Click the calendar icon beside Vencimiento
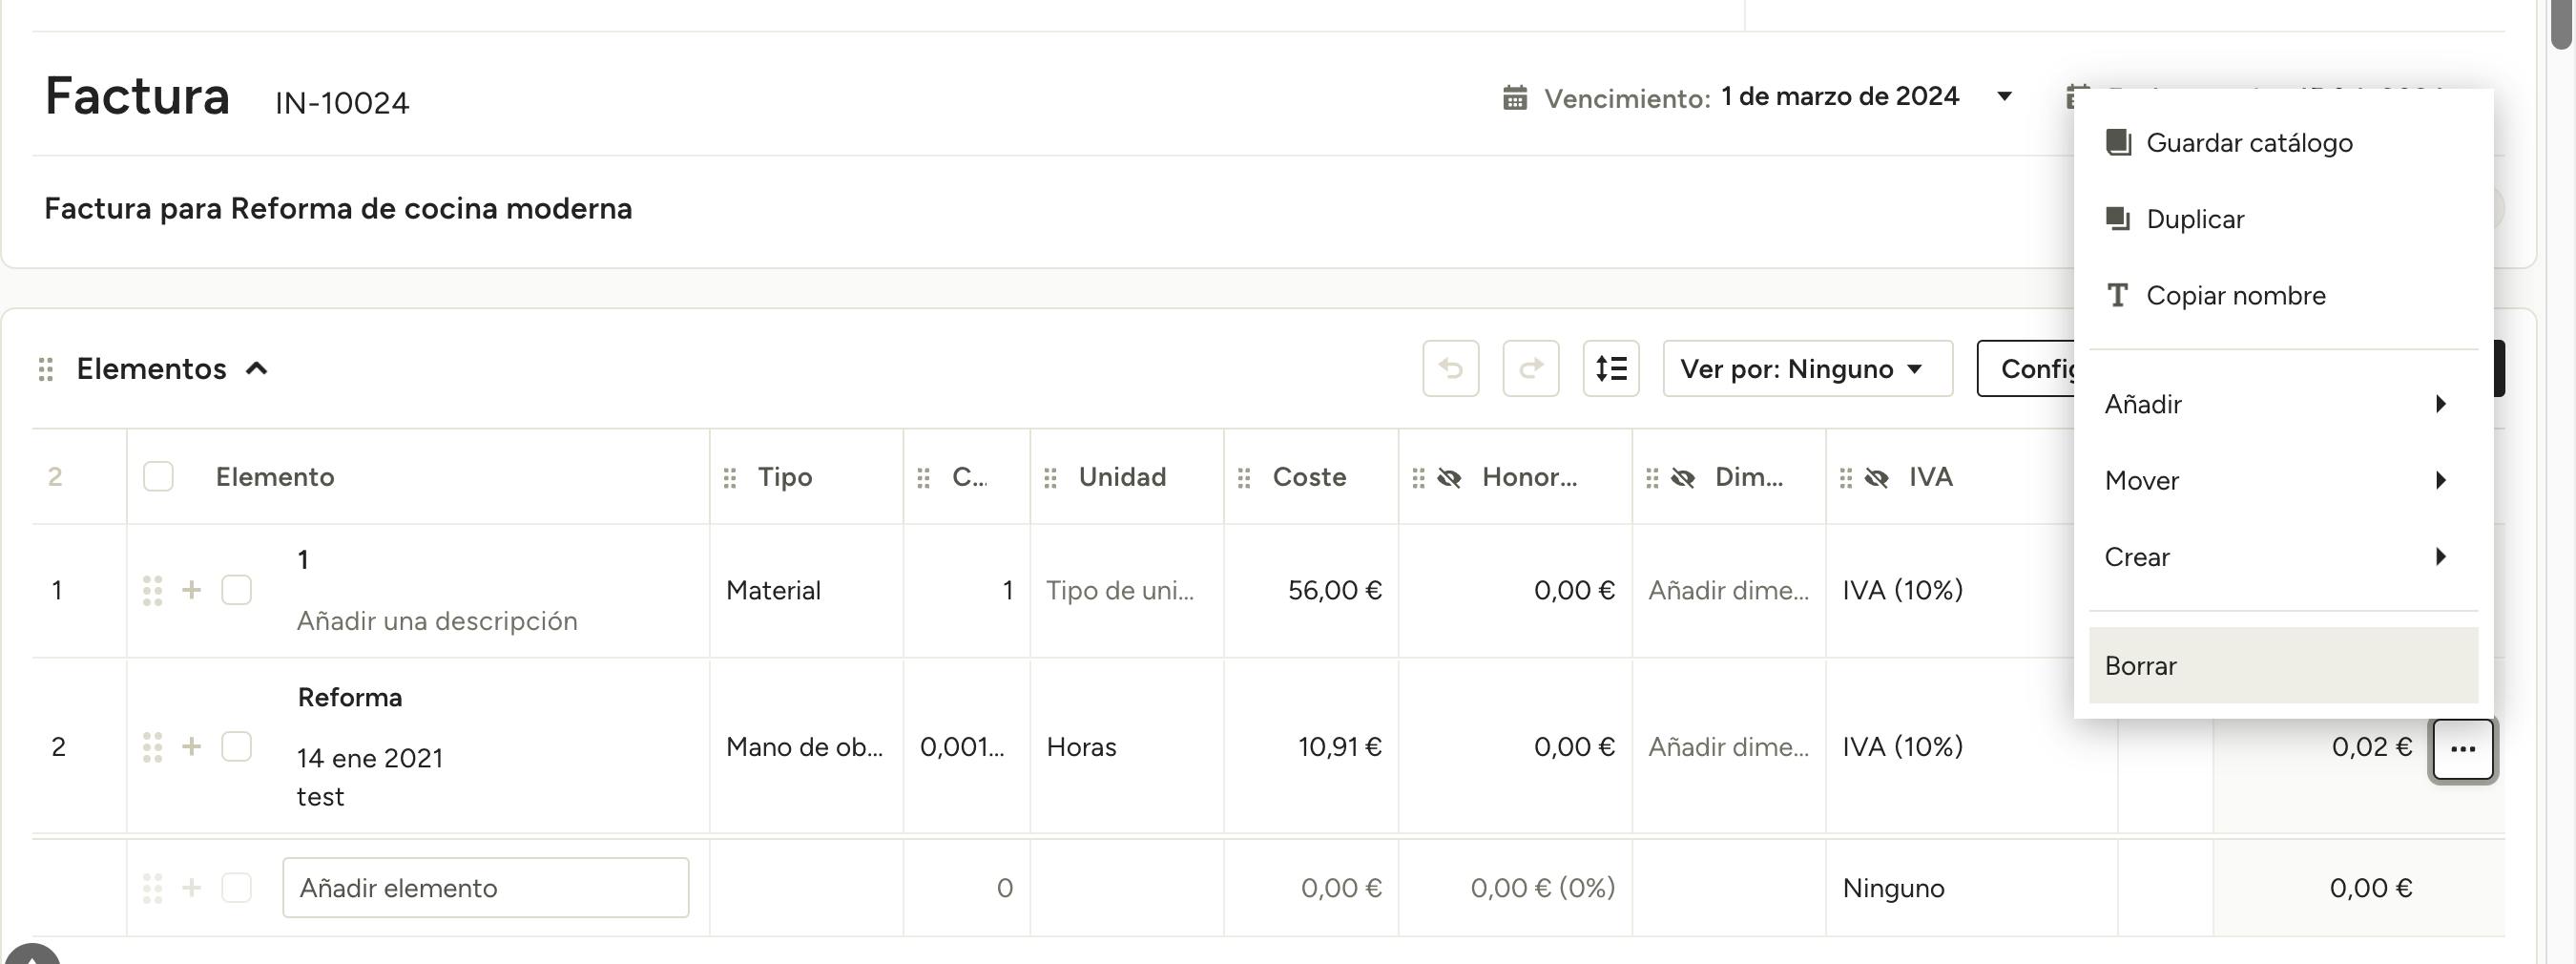Screen dimensions: 2576x964 tap(1515, 98)
